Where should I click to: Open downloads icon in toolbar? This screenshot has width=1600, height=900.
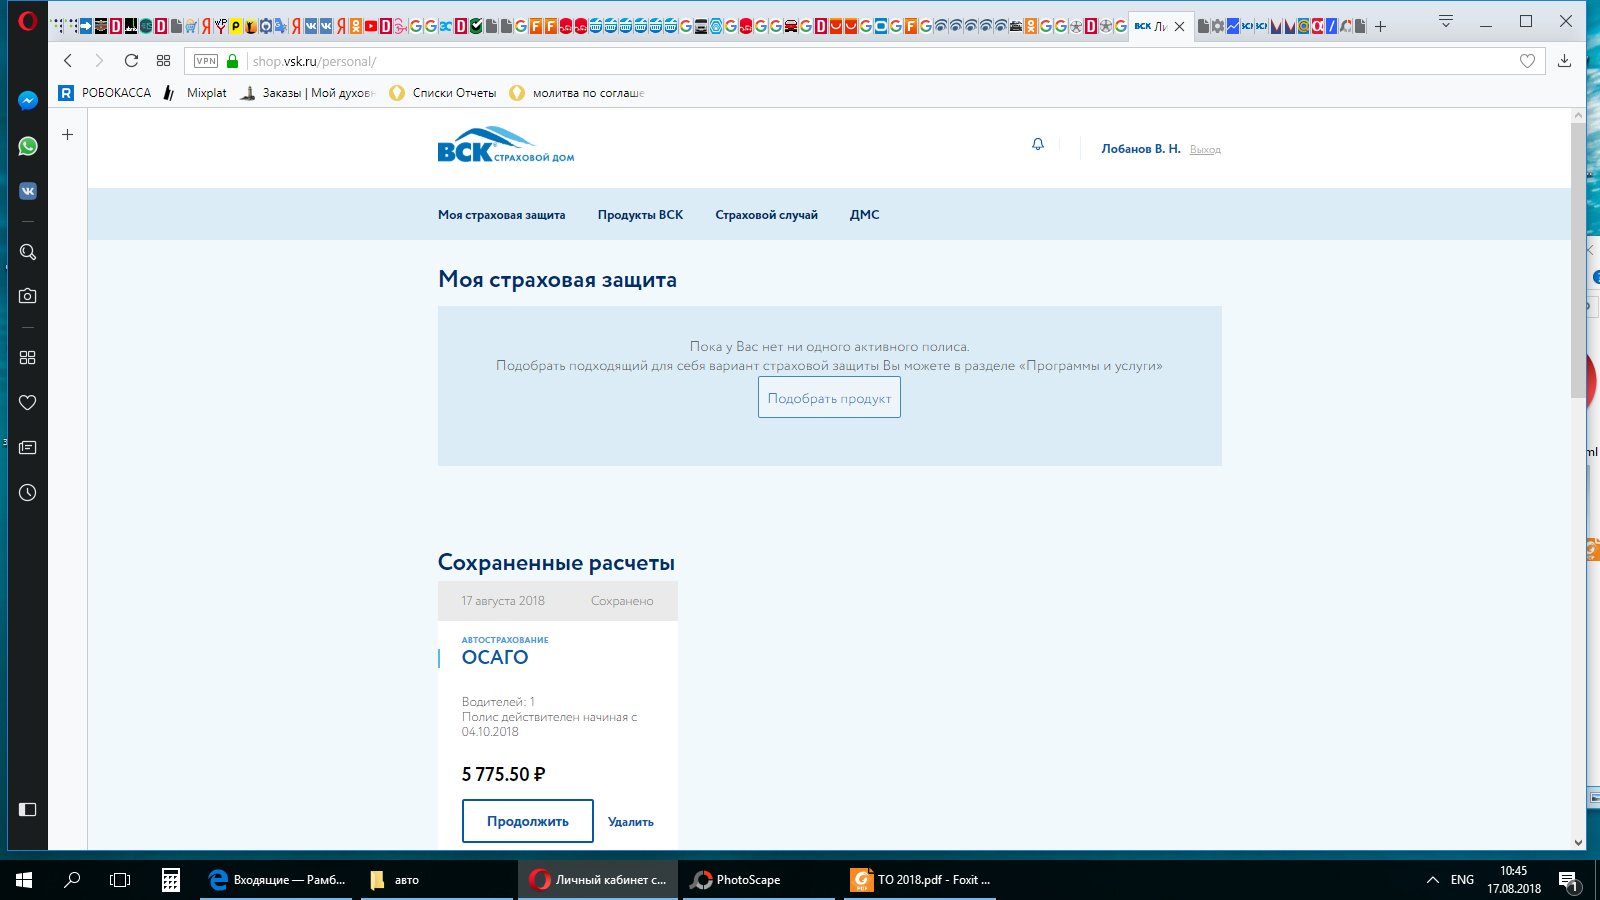pos(1565,61)
